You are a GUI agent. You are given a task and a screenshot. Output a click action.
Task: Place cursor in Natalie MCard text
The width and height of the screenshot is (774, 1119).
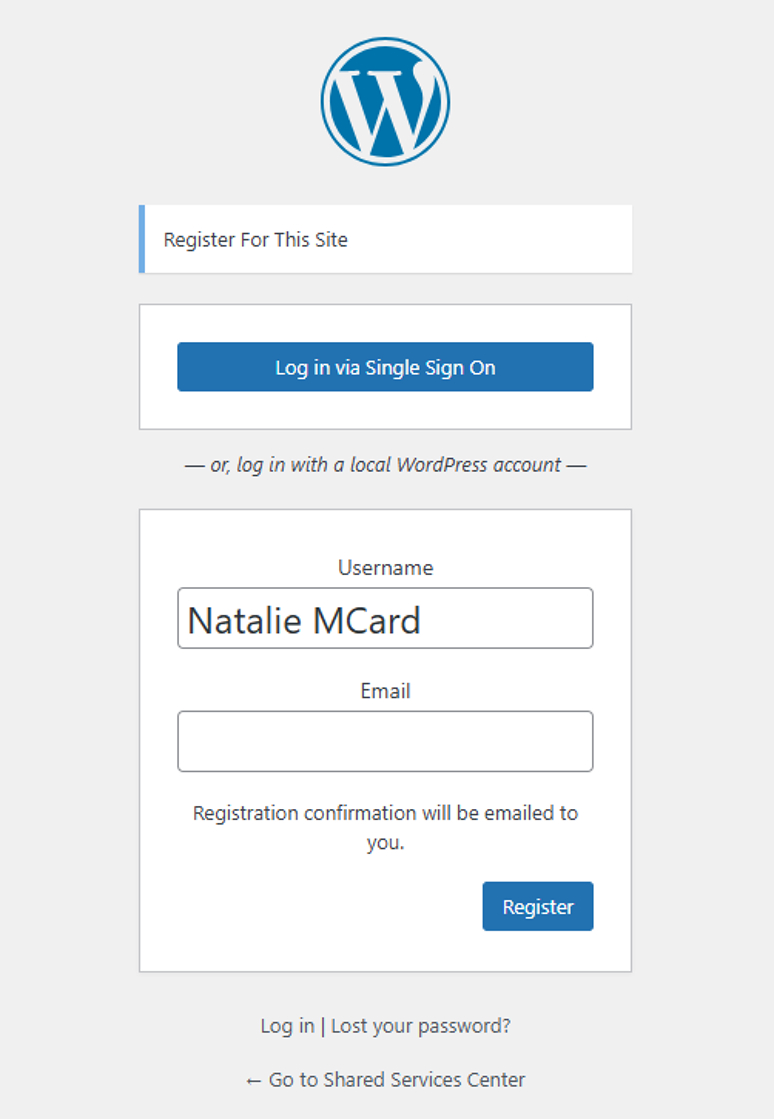pyautogui.click(x=304, y=619)
